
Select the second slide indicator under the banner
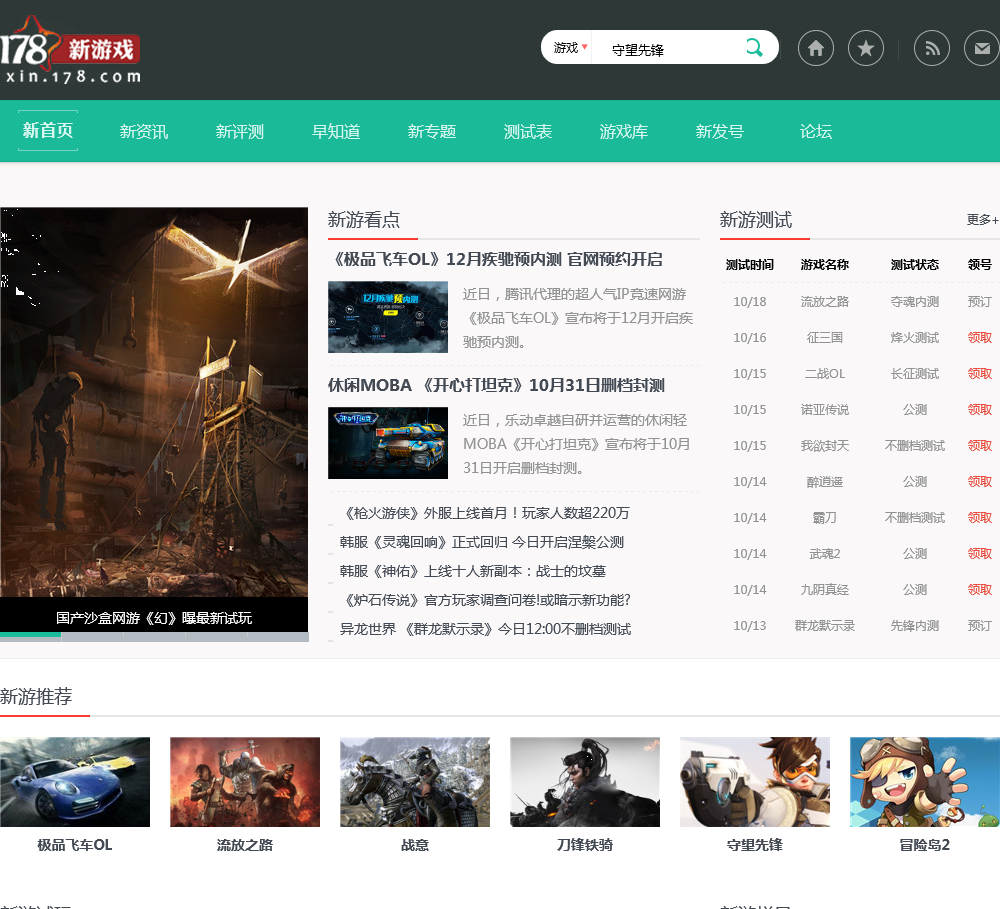pyautogui.click(x=92, y=637)
